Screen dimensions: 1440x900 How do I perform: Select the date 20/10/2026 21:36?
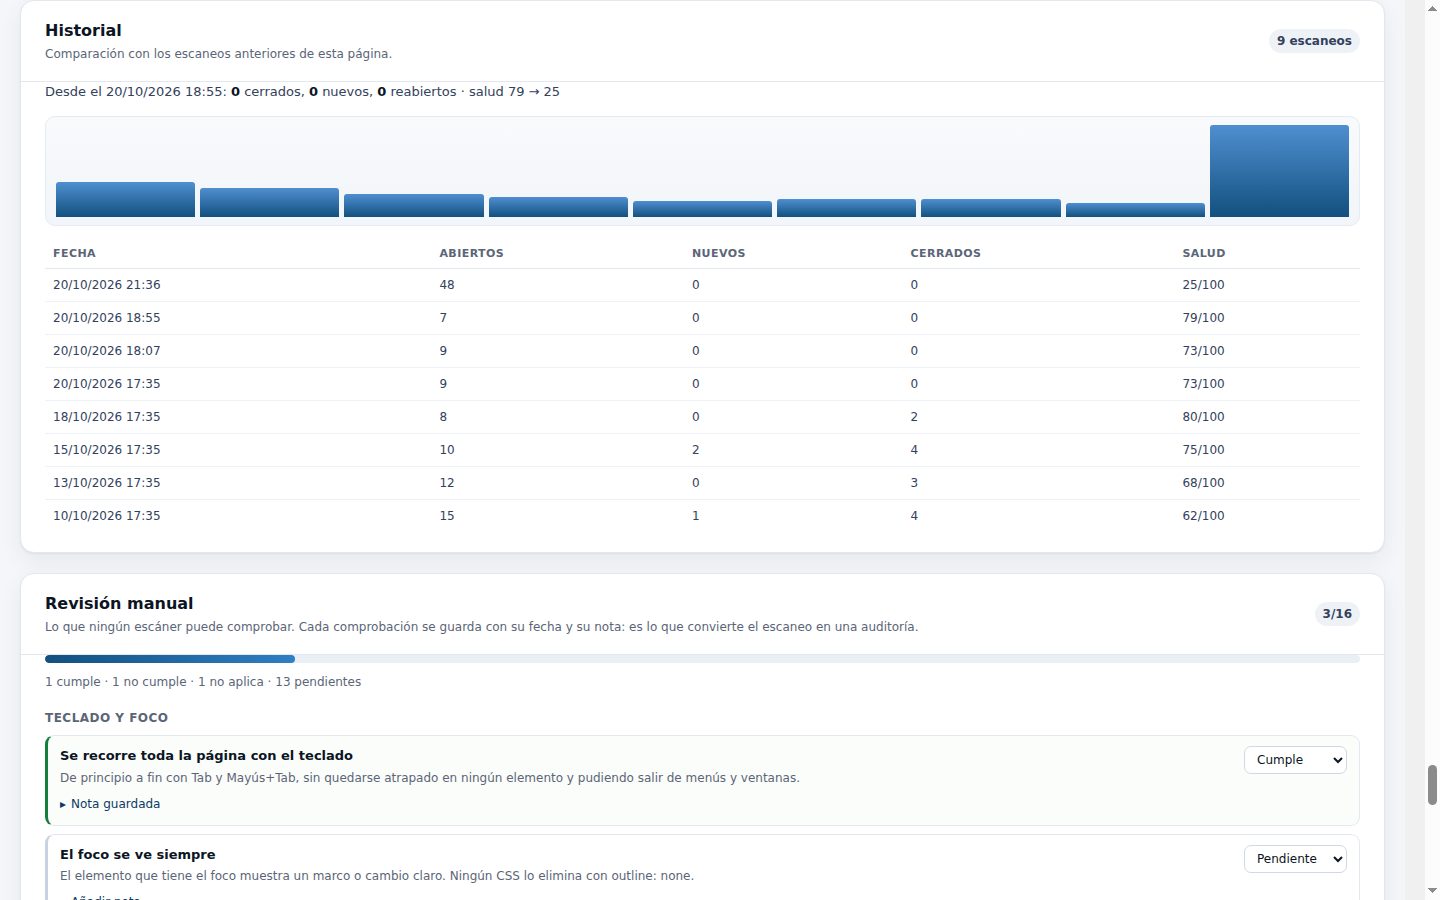pos(107,285)
